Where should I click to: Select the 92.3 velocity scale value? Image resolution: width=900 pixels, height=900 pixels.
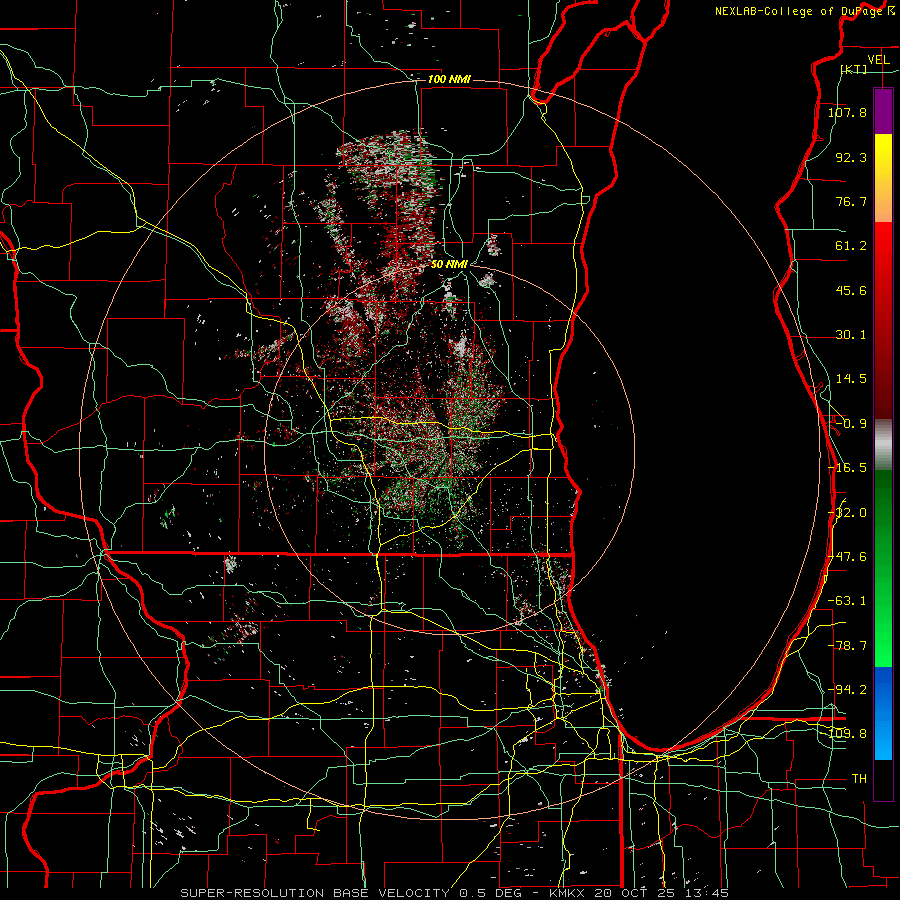(x=851, y=157)
